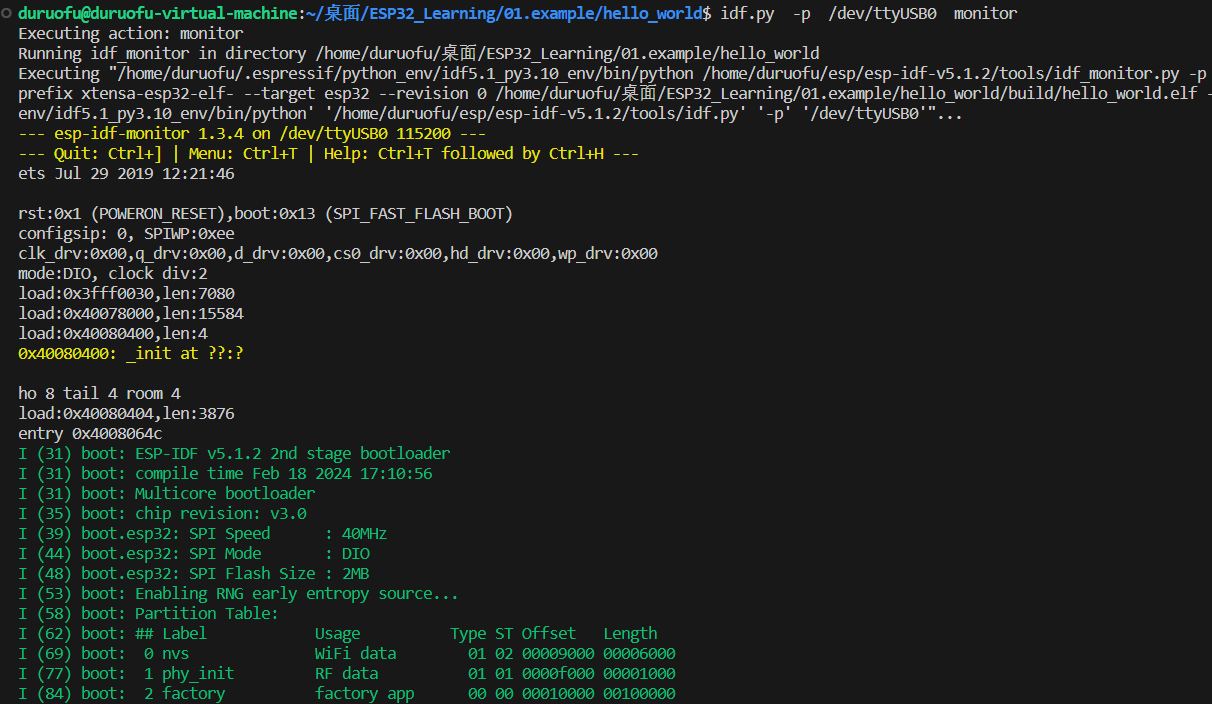
Task: Click the duruofu@duruofu-virtual-machine prompt text
Action: pos(158,14)
